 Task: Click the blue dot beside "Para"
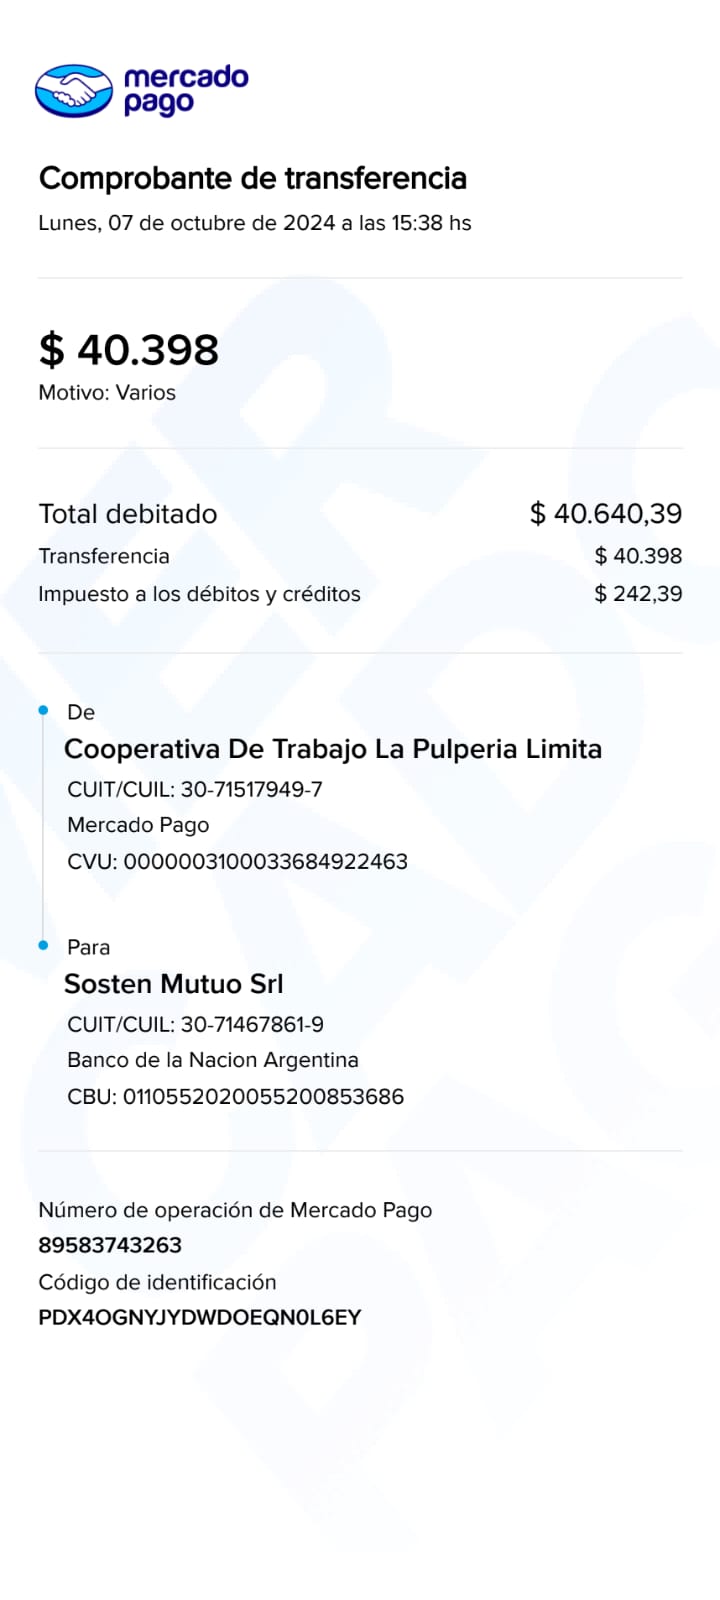tap(43, 945)
